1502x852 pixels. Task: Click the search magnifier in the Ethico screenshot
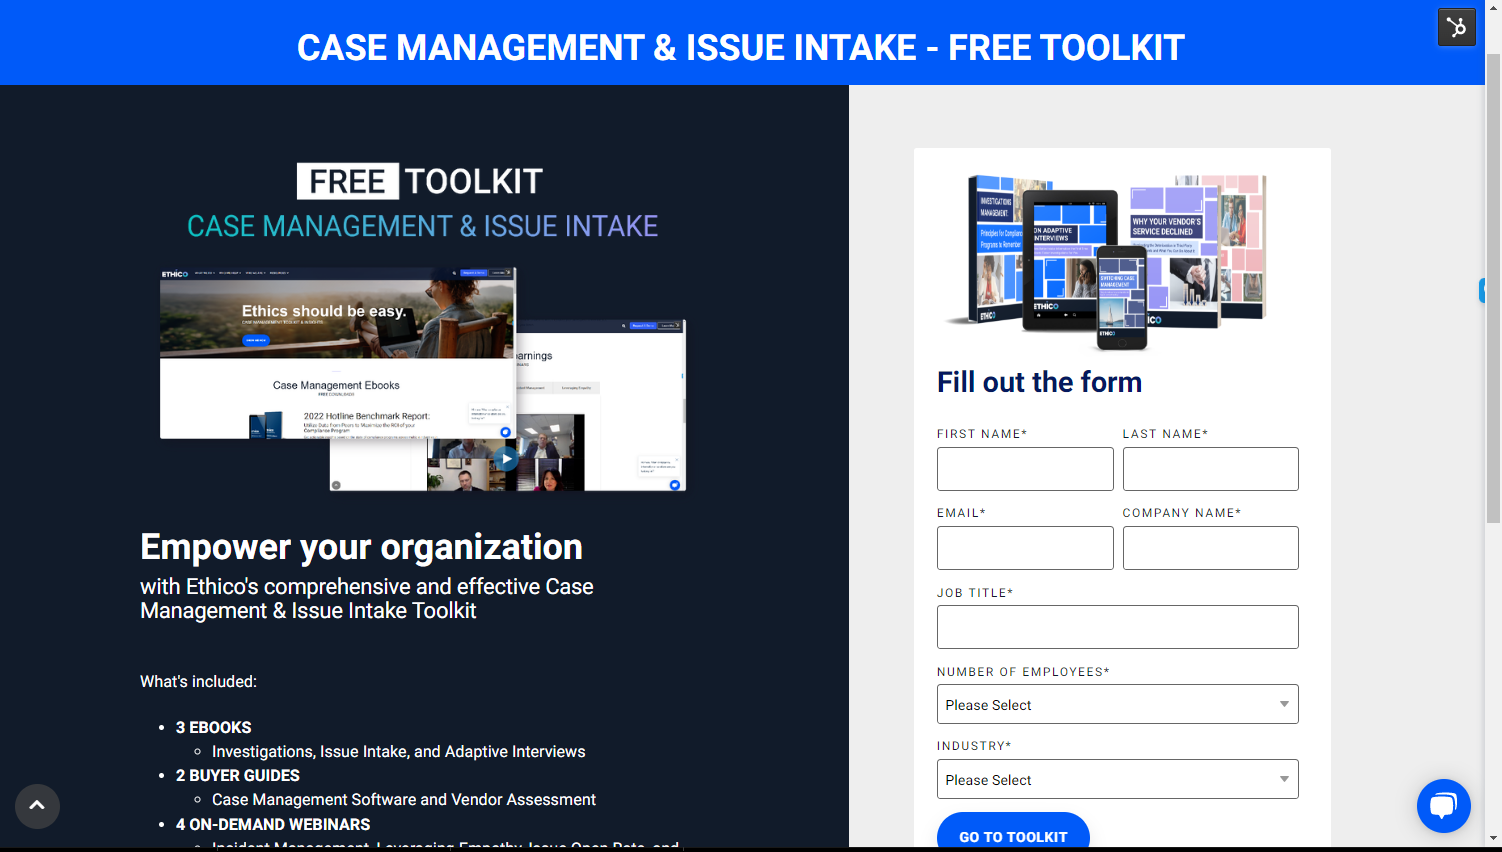[x=454, y=273]
